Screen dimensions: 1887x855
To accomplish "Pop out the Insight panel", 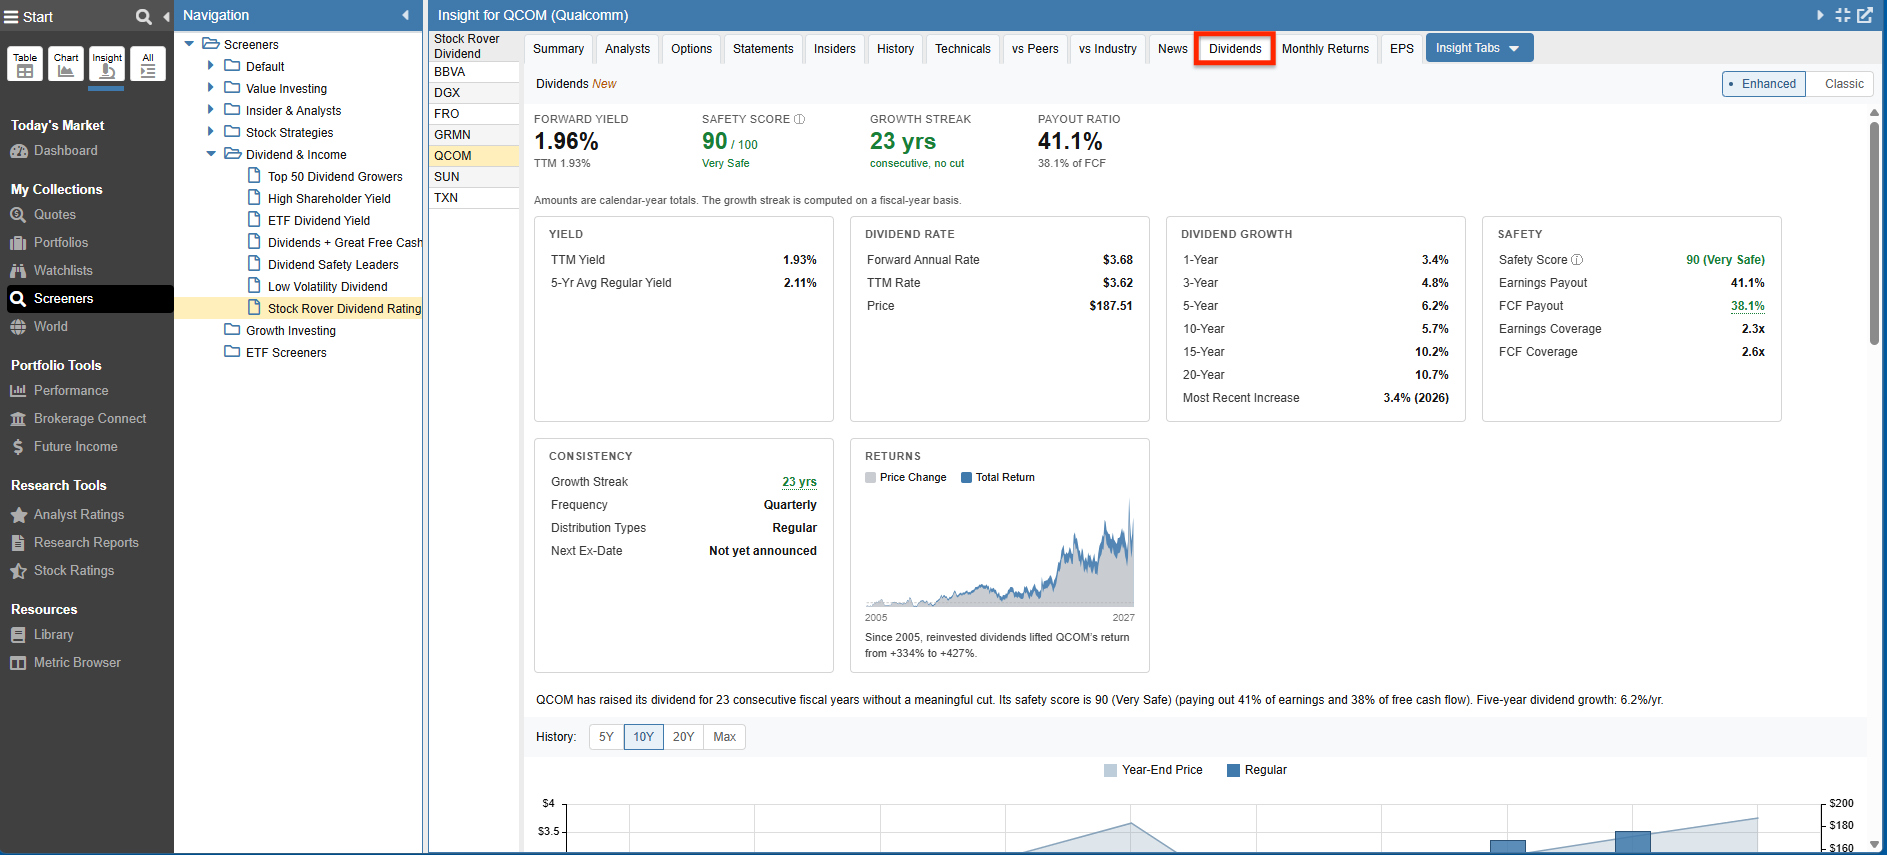I will 1865,15.
